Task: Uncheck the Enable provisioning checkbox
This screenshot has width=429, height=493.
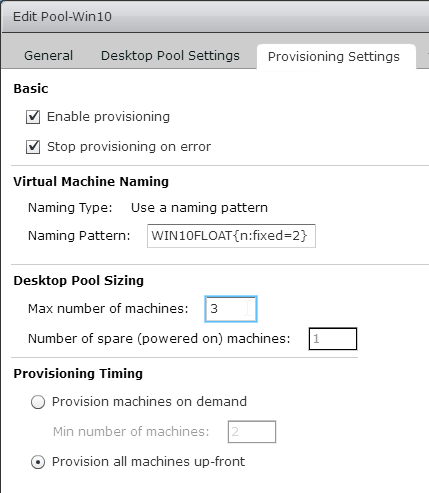Action: 33,117
